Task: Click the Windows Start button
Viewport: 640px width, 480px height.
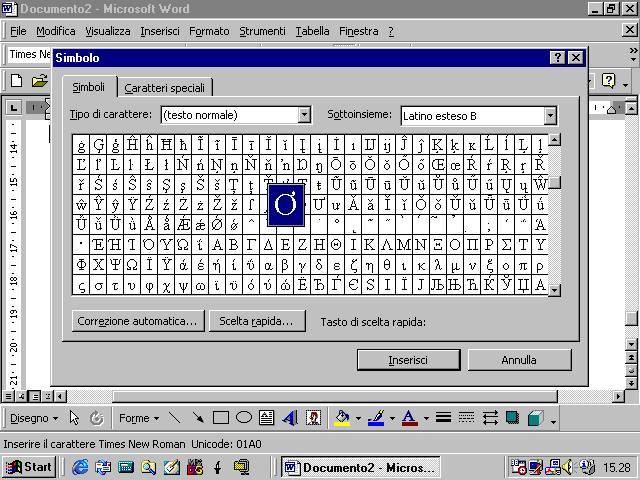Action: 29,467
